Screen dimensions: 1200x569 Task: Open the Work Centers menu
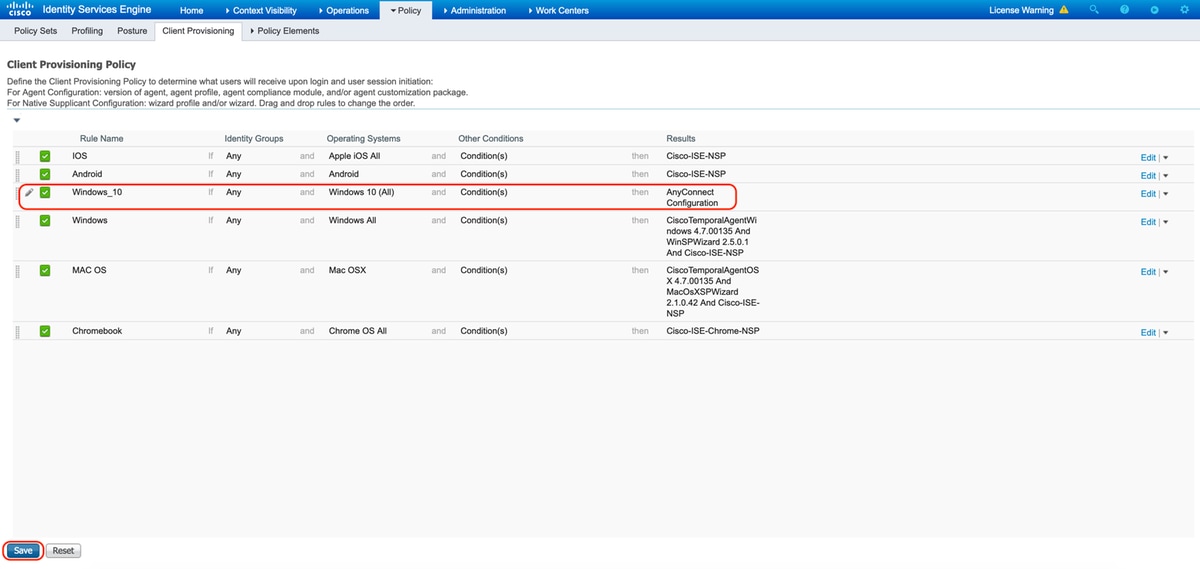point(557,10)
